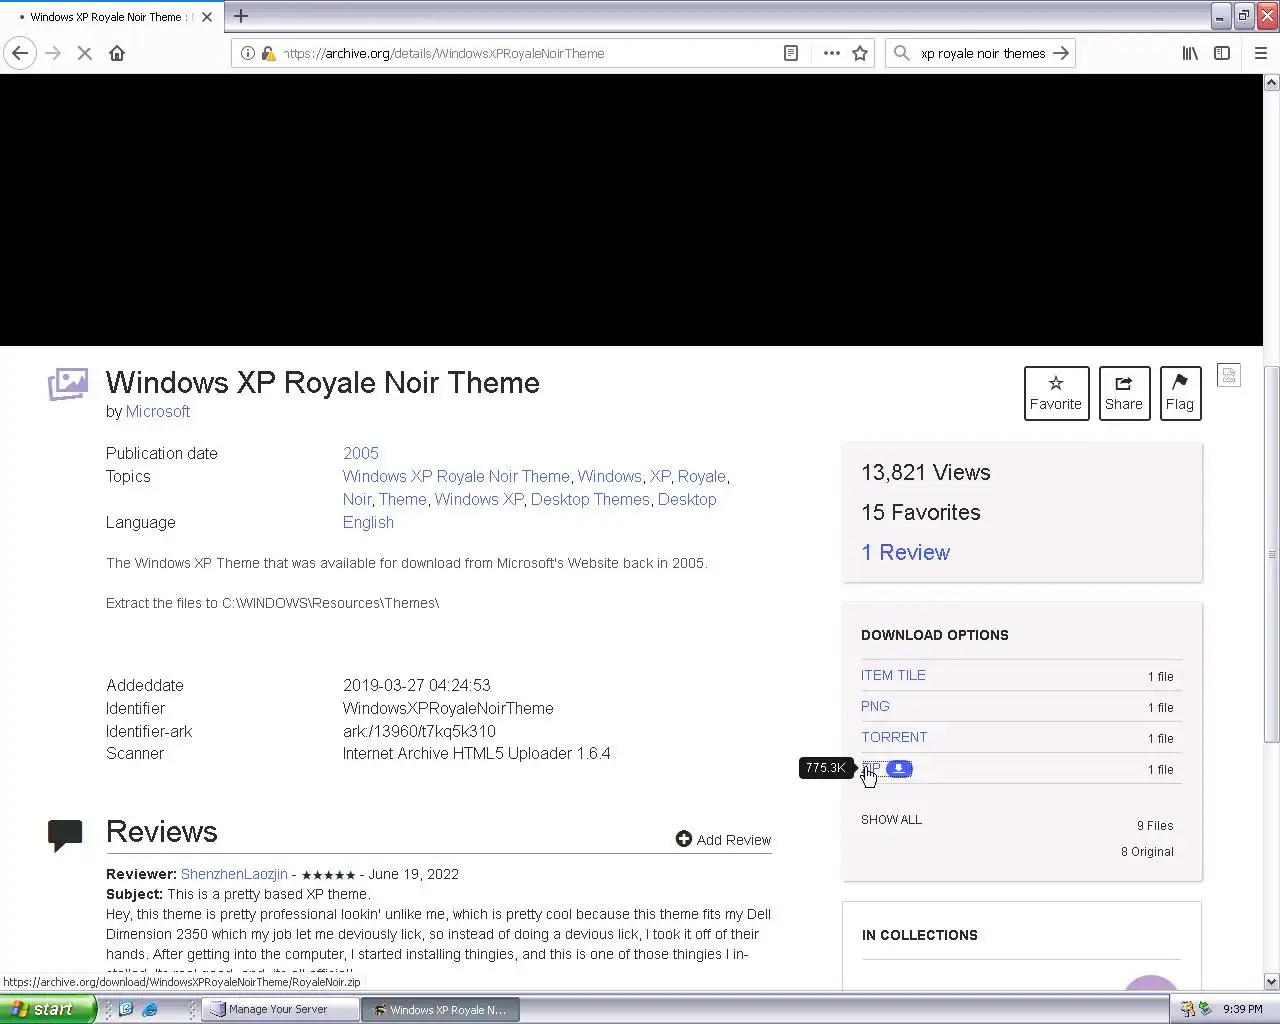Click the search magnifier icon

click(x=902, y=53)
